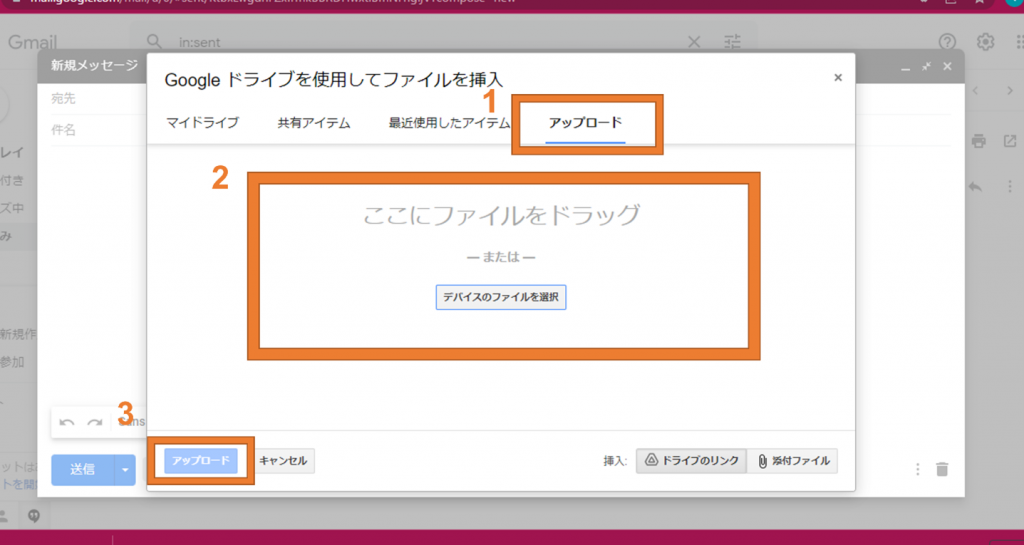Show search filter options icon
This screenshot has width=1024, height=545.
tap(733, 42)
